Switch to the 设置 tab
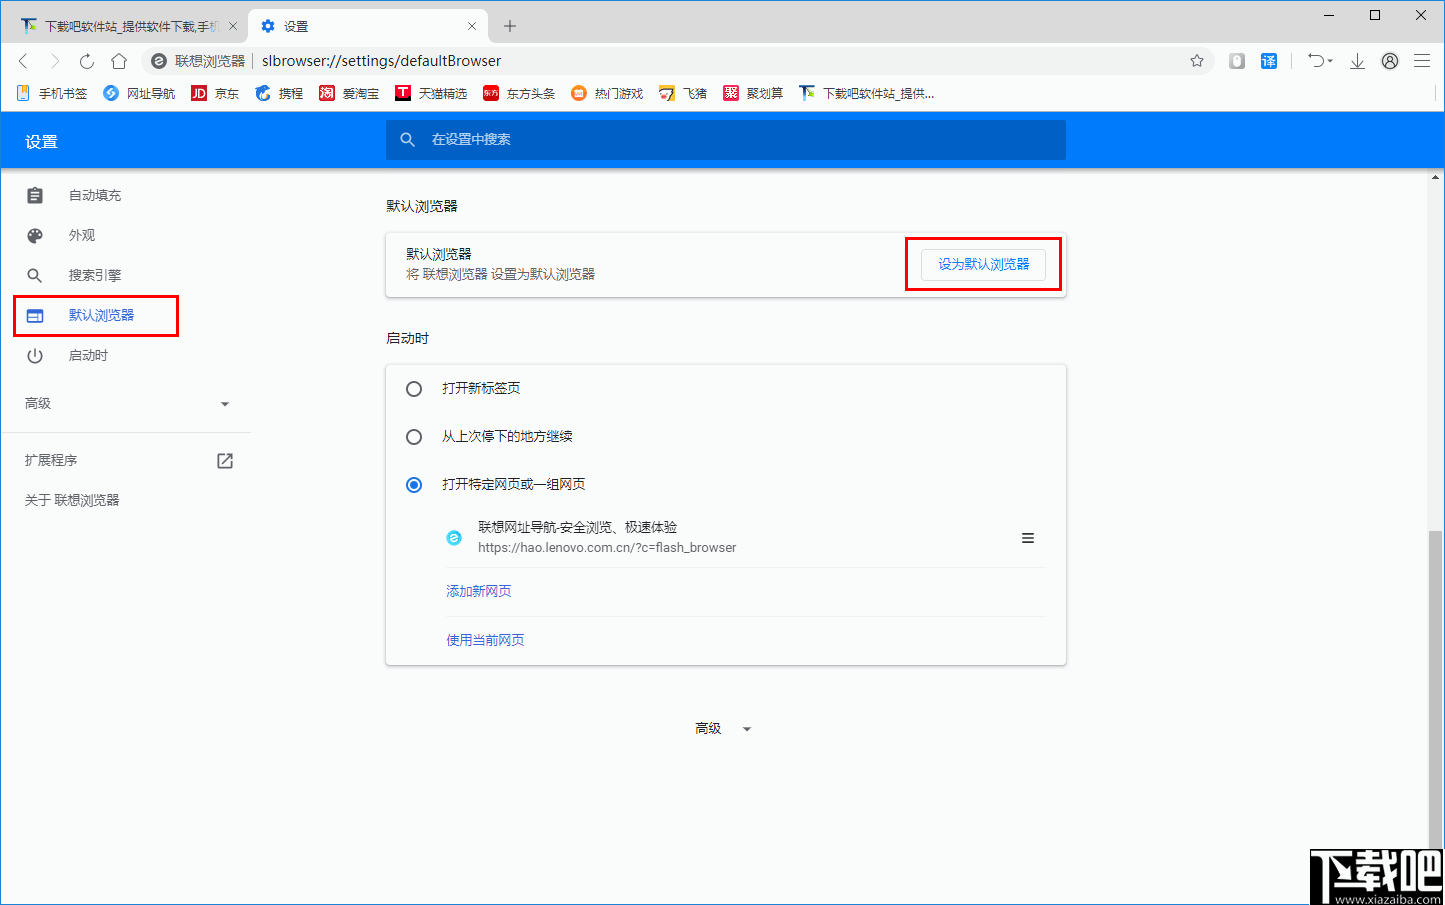Viewport: 1445px width, 905px height. (295, 25)
